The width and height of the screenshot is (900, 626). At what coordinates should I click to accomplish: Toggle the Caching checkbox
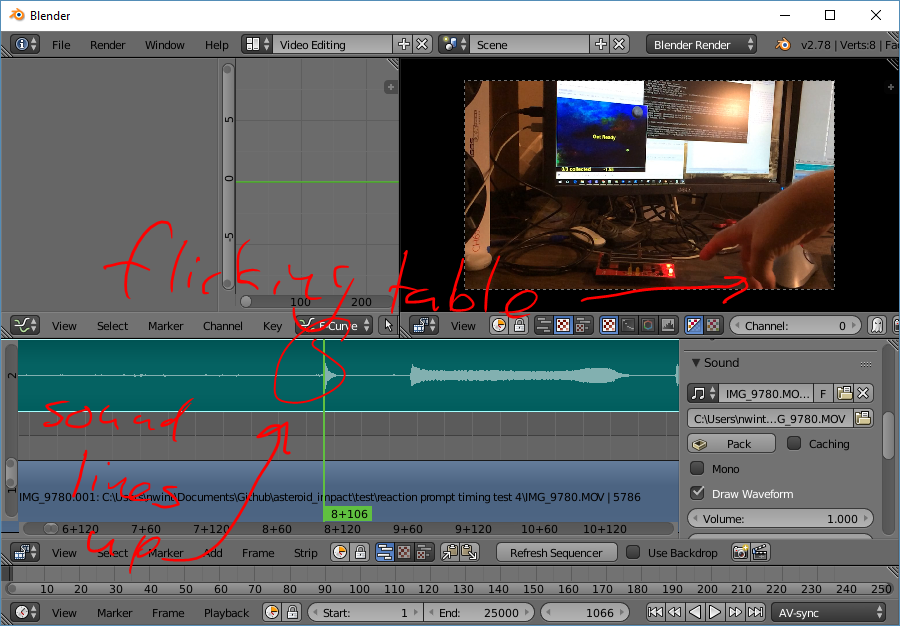[793, 443]
